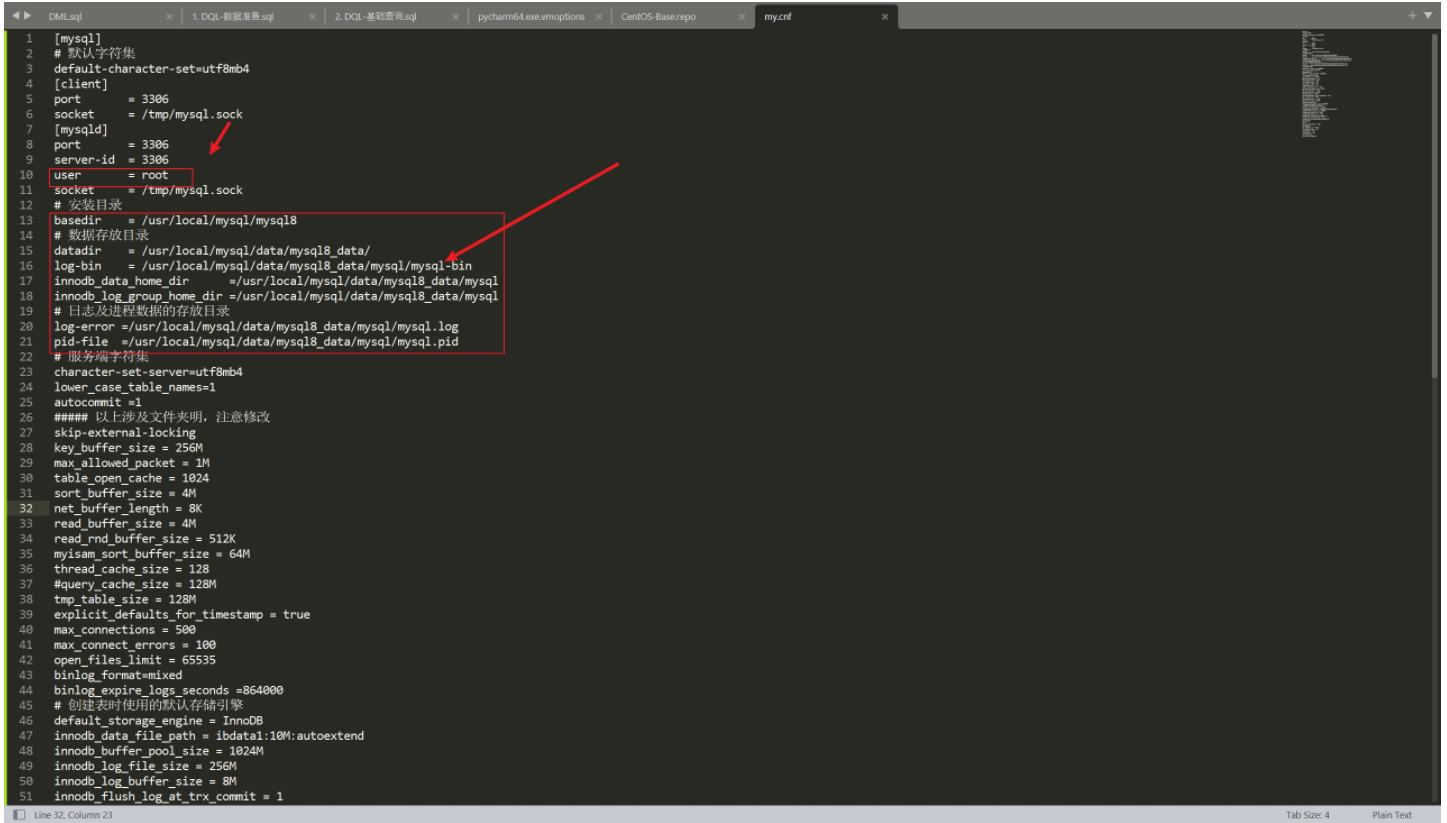Click the explicit_defaults_for_timestamp = true line
Viewport: 1447px width, 823px height.
click(182, 614)
